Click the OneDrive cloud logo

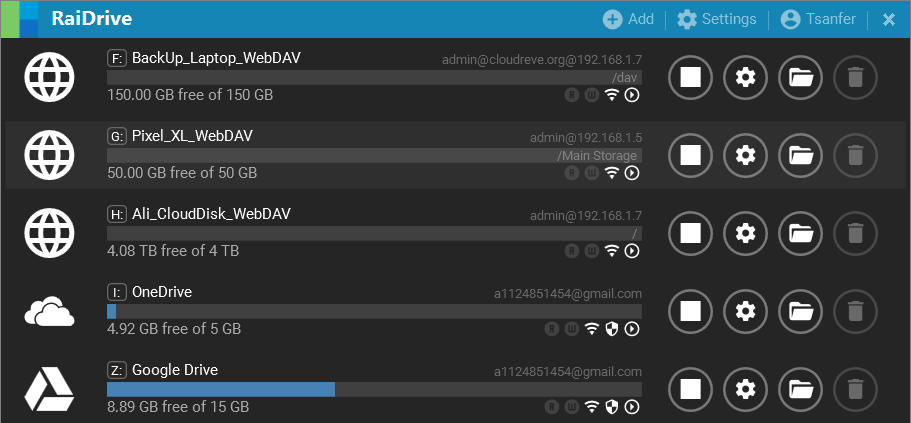tap(49, 311)
